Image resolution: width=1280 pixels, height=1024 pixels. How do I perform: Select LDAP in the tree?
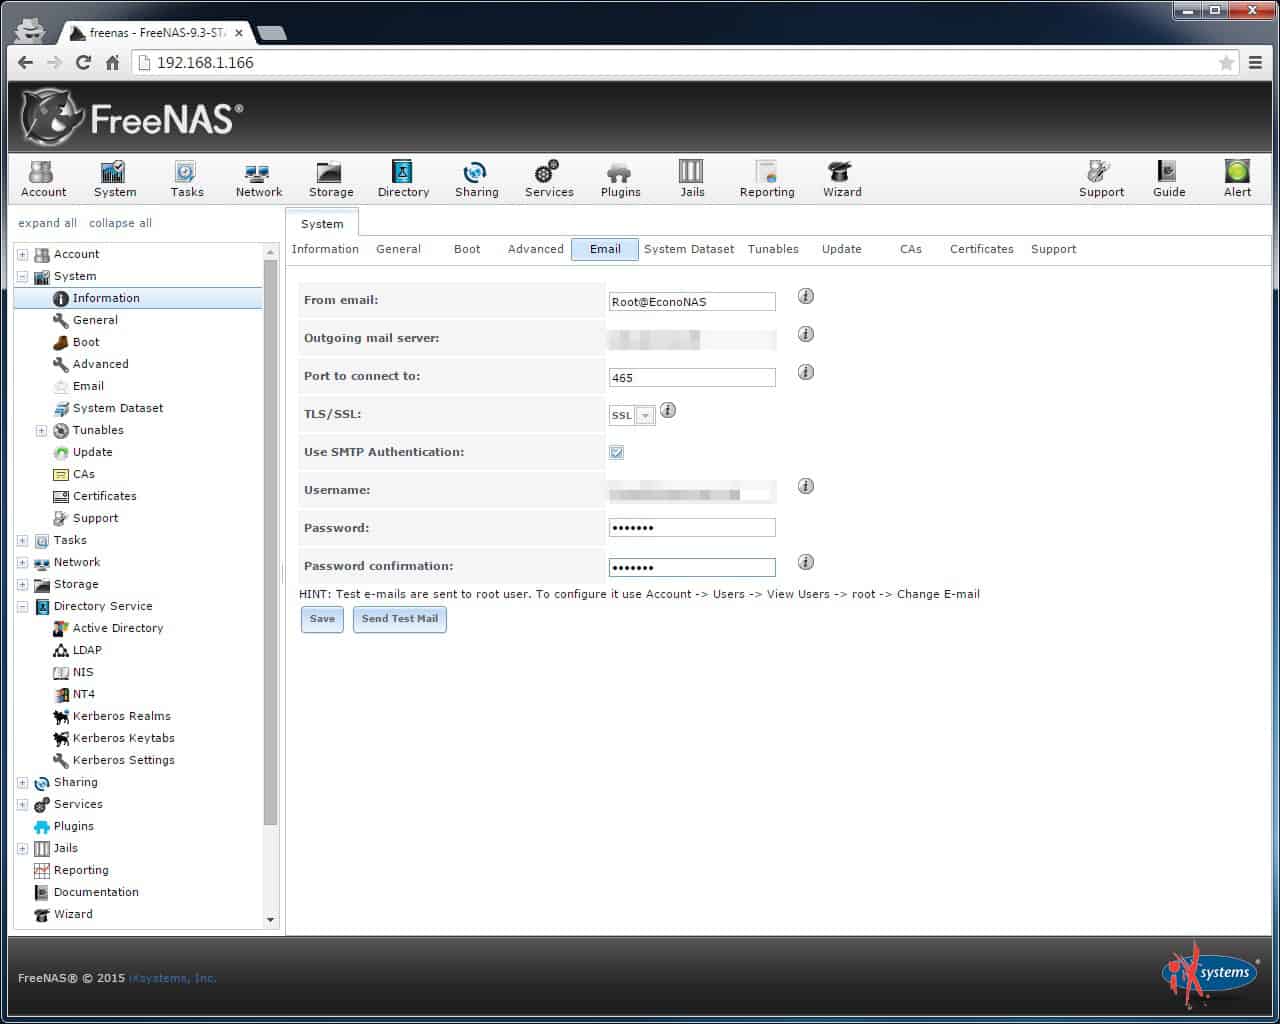[x=87, y=650]
